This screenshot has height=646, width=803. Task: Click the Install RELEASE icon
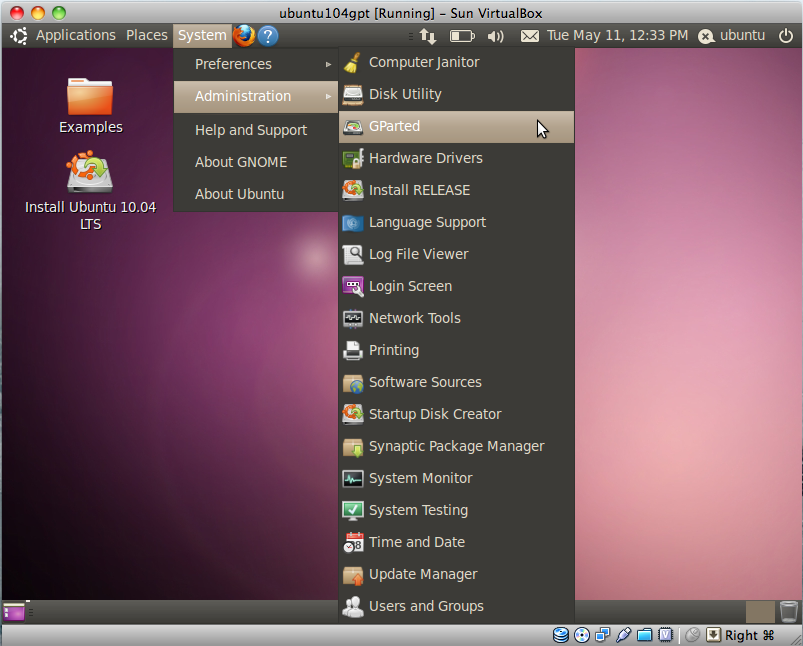pyautogui.click(x=353, y=190)
